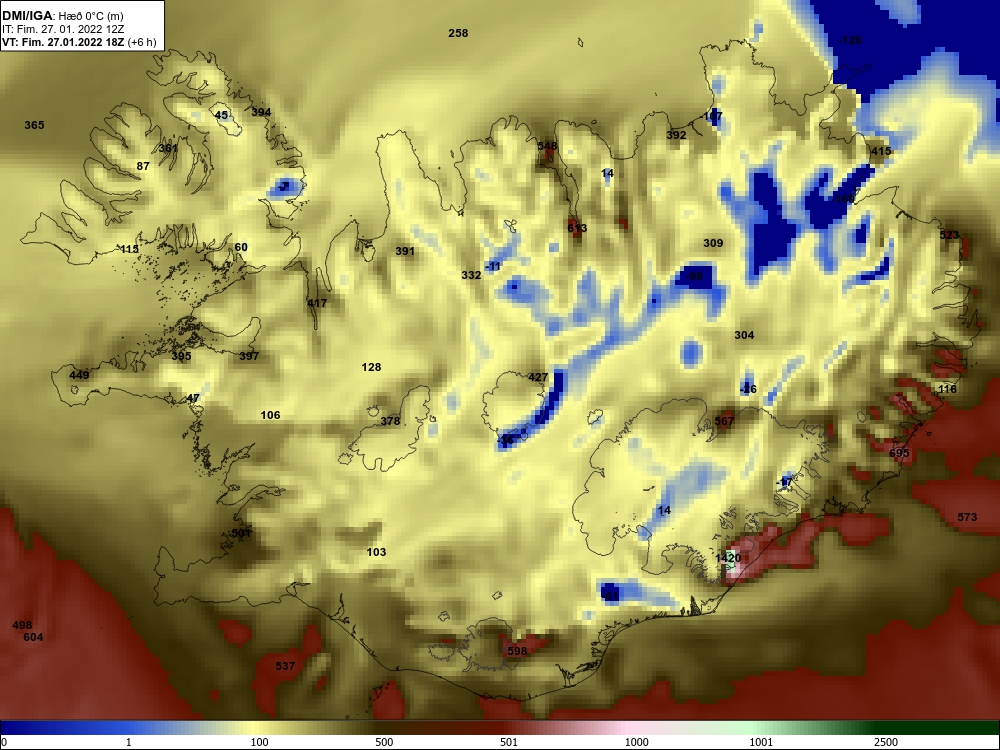Click the map value 449
Viewport: 1000px width, 750px height.
point(79,375)
